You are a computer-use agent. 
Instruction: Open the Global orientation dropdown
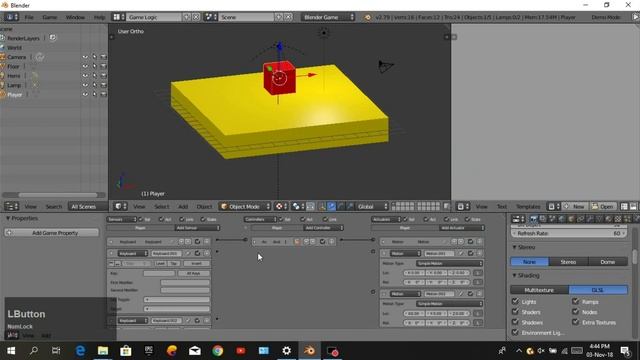(372, 207)
